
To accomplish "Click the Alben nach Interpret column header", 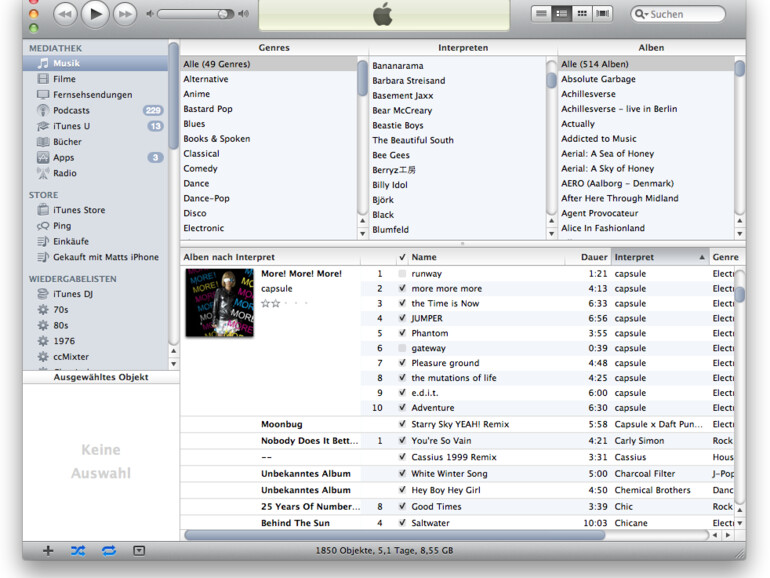I will tap(270, 257).
